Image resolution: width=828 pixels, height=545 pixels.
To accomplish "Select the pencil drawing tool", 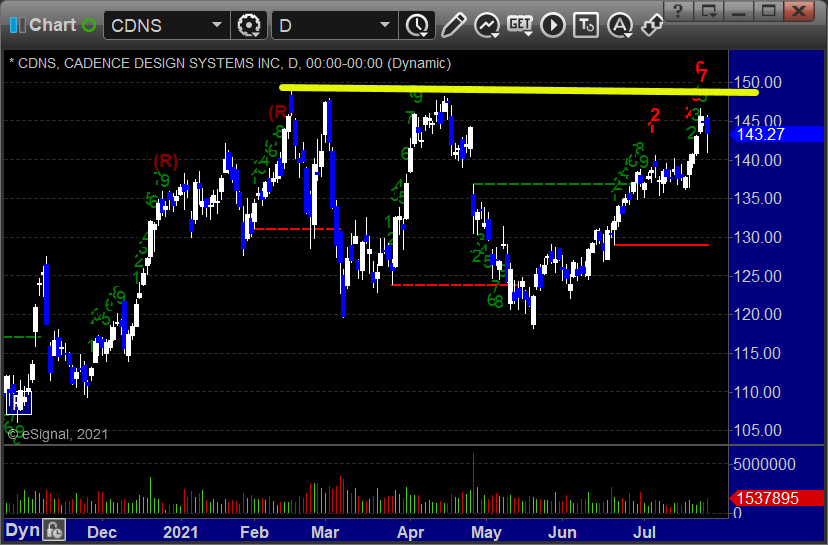I will (x=453, y=25).
